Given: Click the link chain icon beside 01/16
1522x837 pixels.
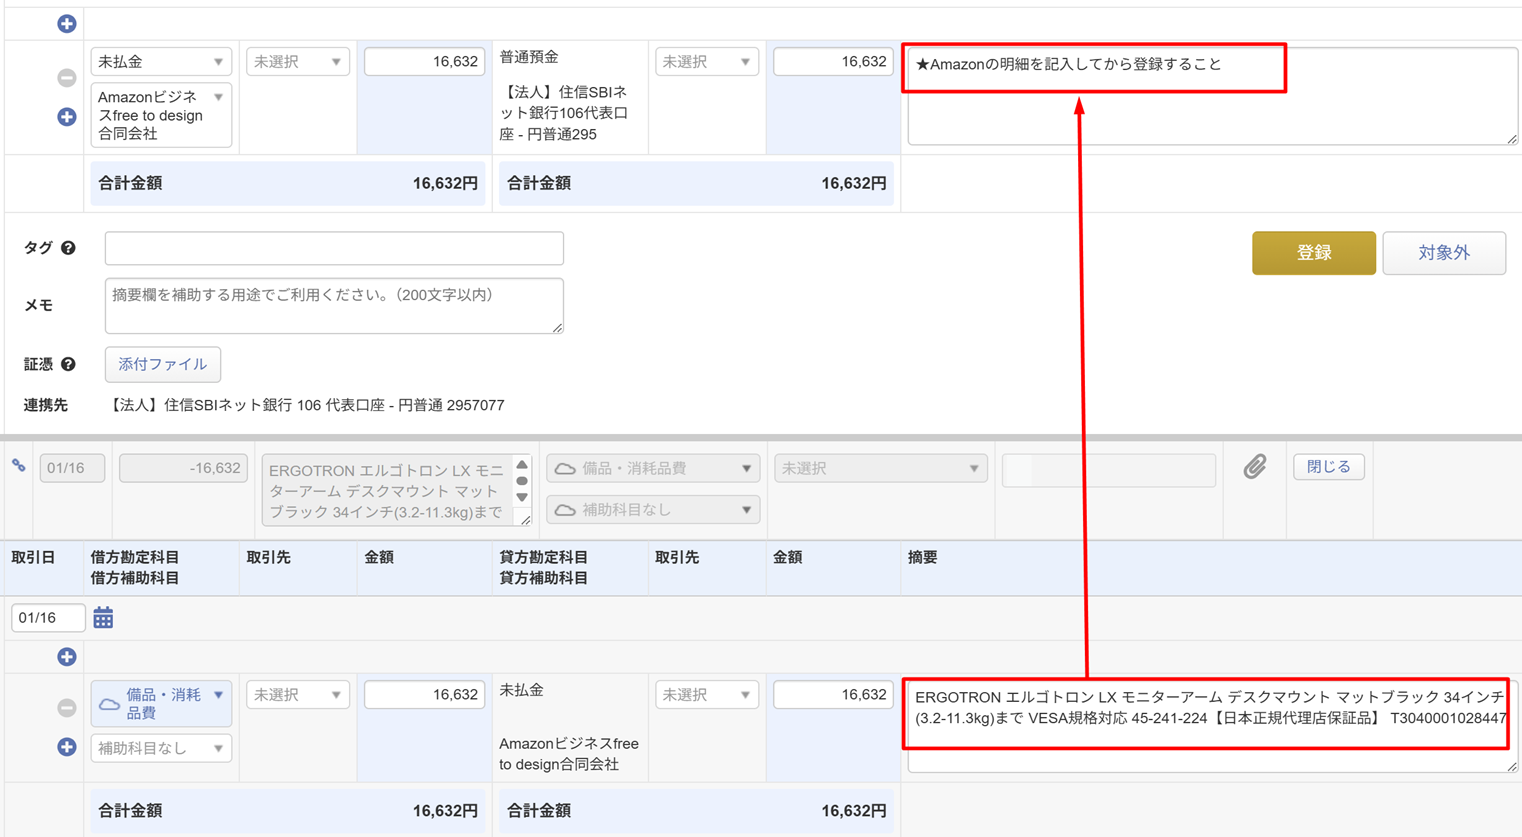Looking at the screenshot, I should (19, 466).
